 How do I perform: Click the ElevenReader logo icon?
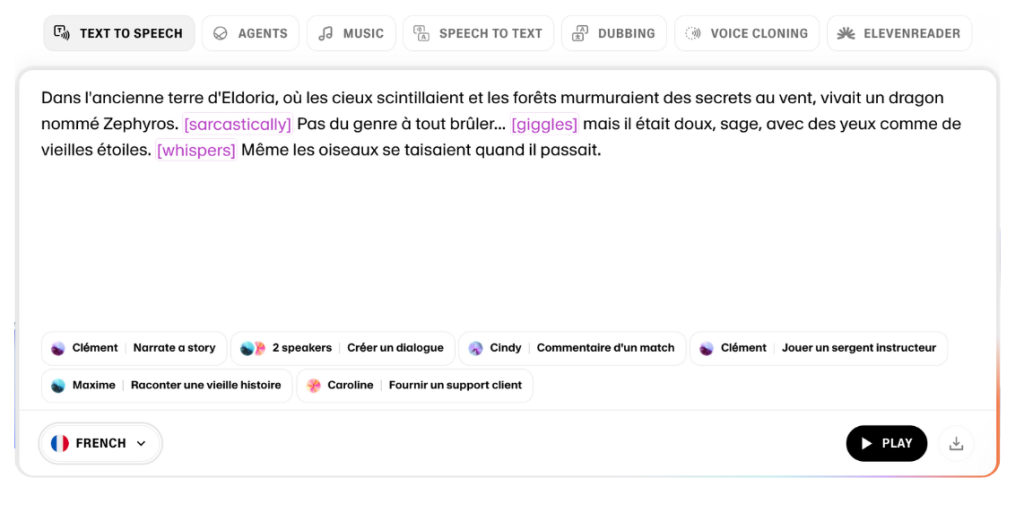pyautogui.click(x=846, y=33)
